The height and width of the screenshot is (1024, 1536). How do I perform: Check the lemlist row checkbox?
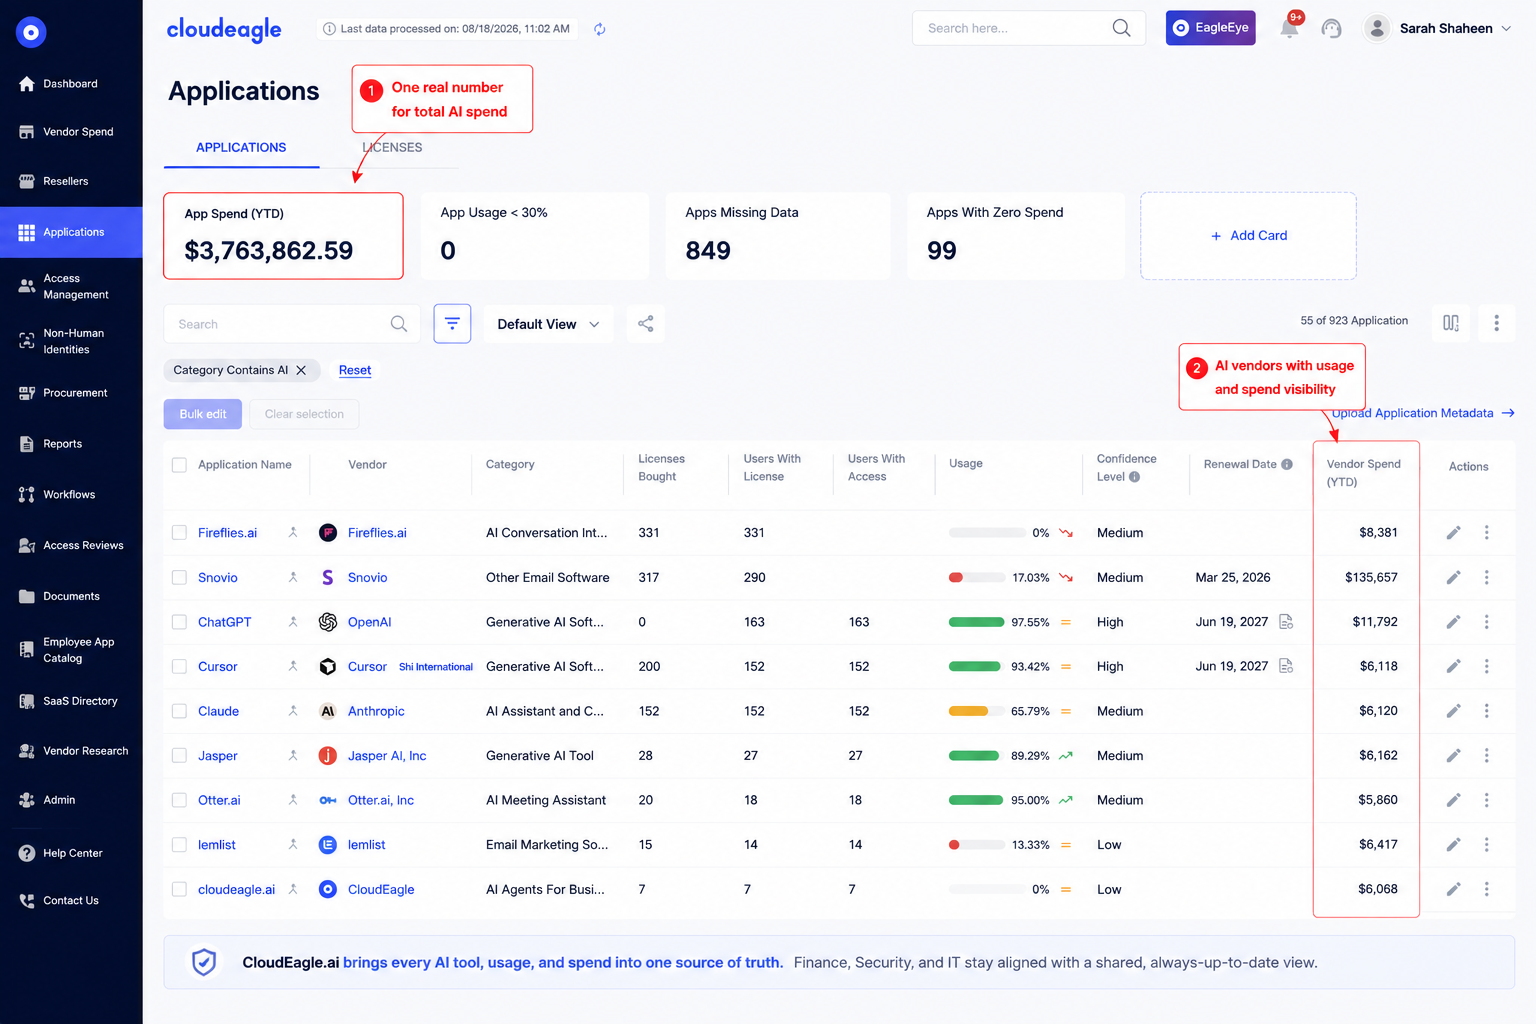point(179,845)
